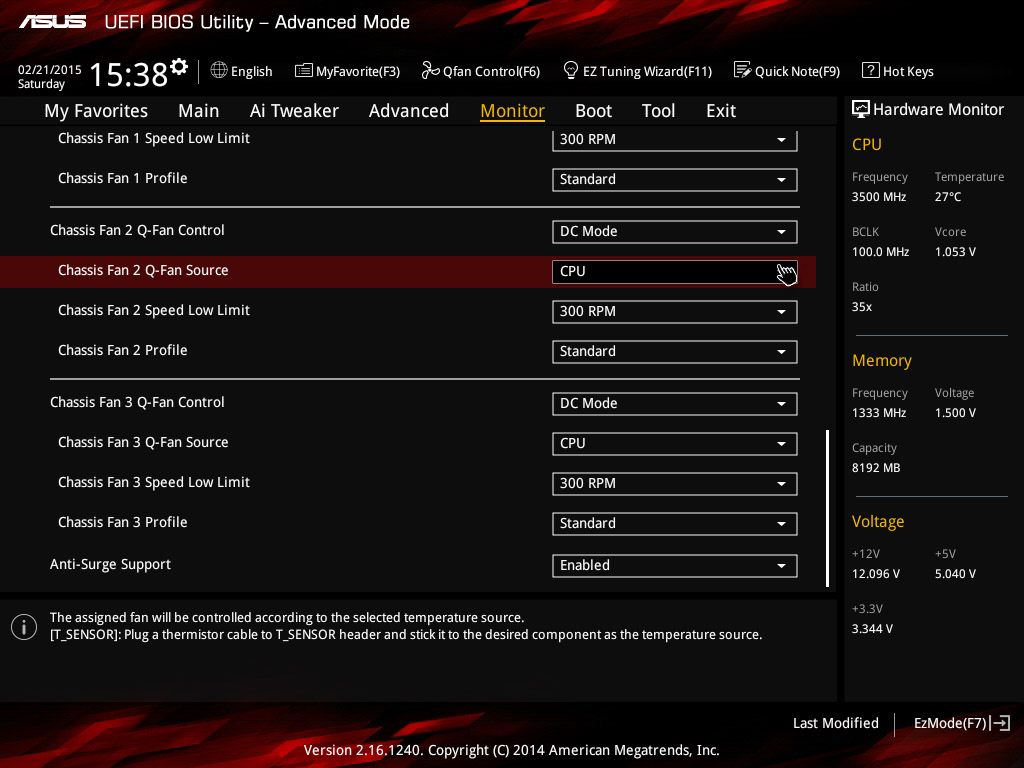
Task: Click Vcore value 1.053 V
Action: coord(955,251)
